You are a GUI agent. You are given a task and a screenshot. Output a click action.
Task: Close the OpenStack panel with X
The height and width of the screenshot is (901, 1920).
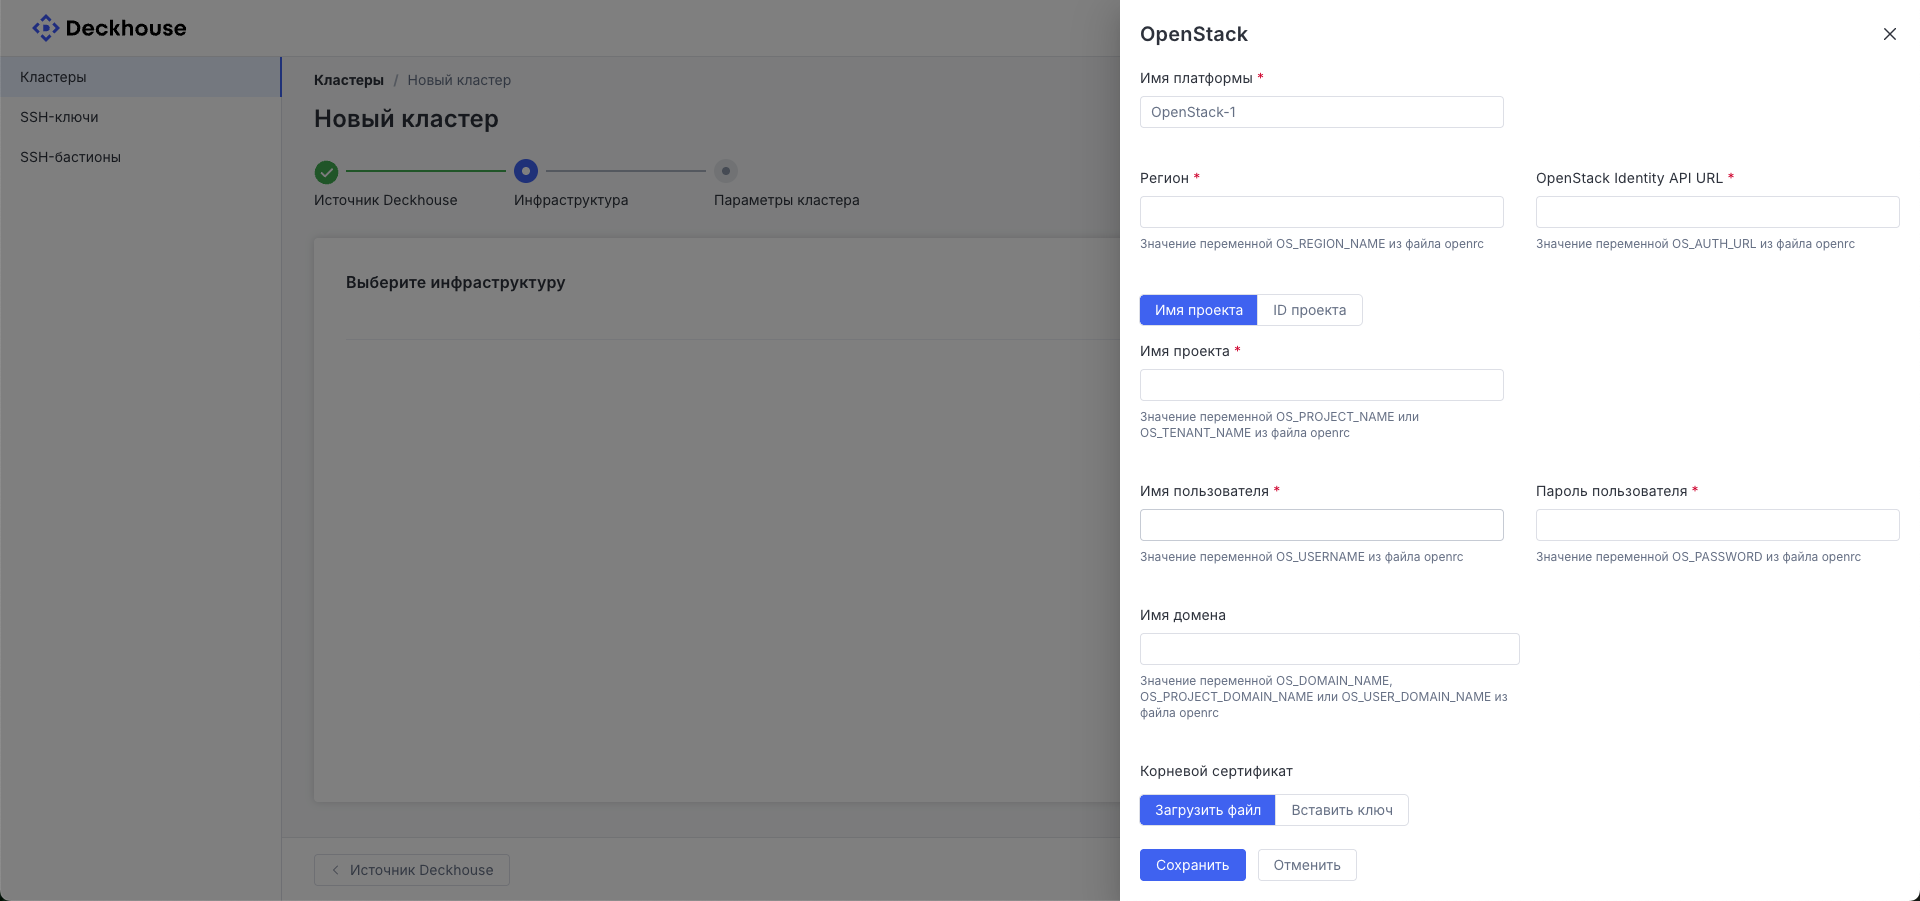tap(1889, 34)
